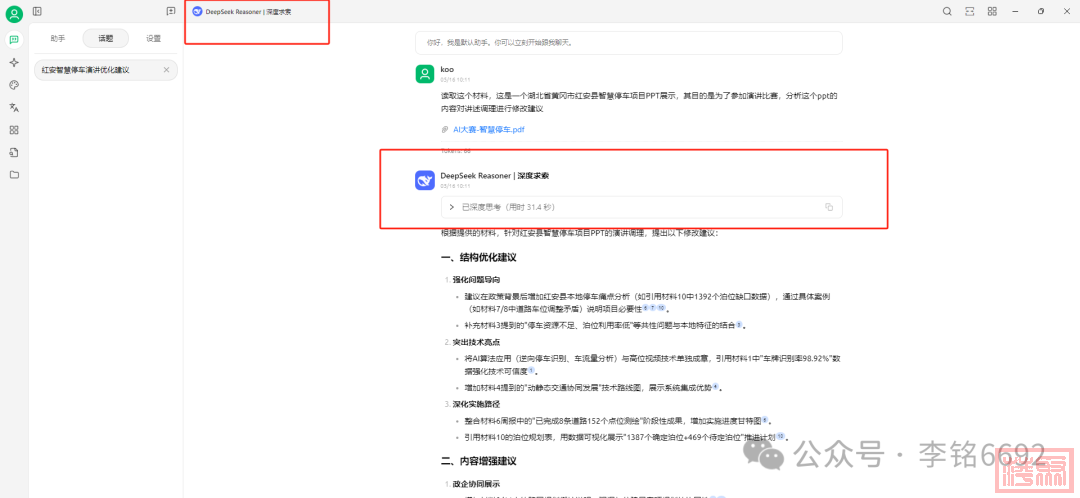Open the grid apps icon in top bar
Viewport: 1080px width, 498px height.
point(992,11)
